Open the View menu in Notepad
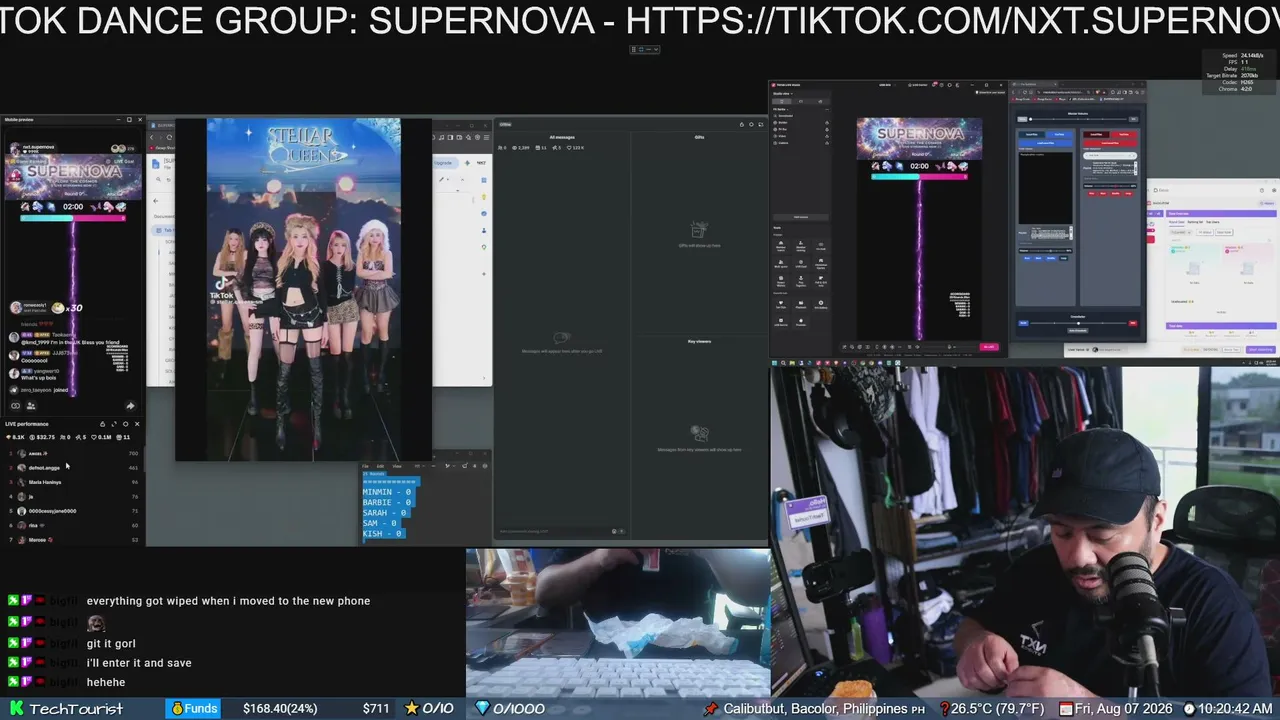This screenshot has width=1280, height=720. tap(397, 466)
